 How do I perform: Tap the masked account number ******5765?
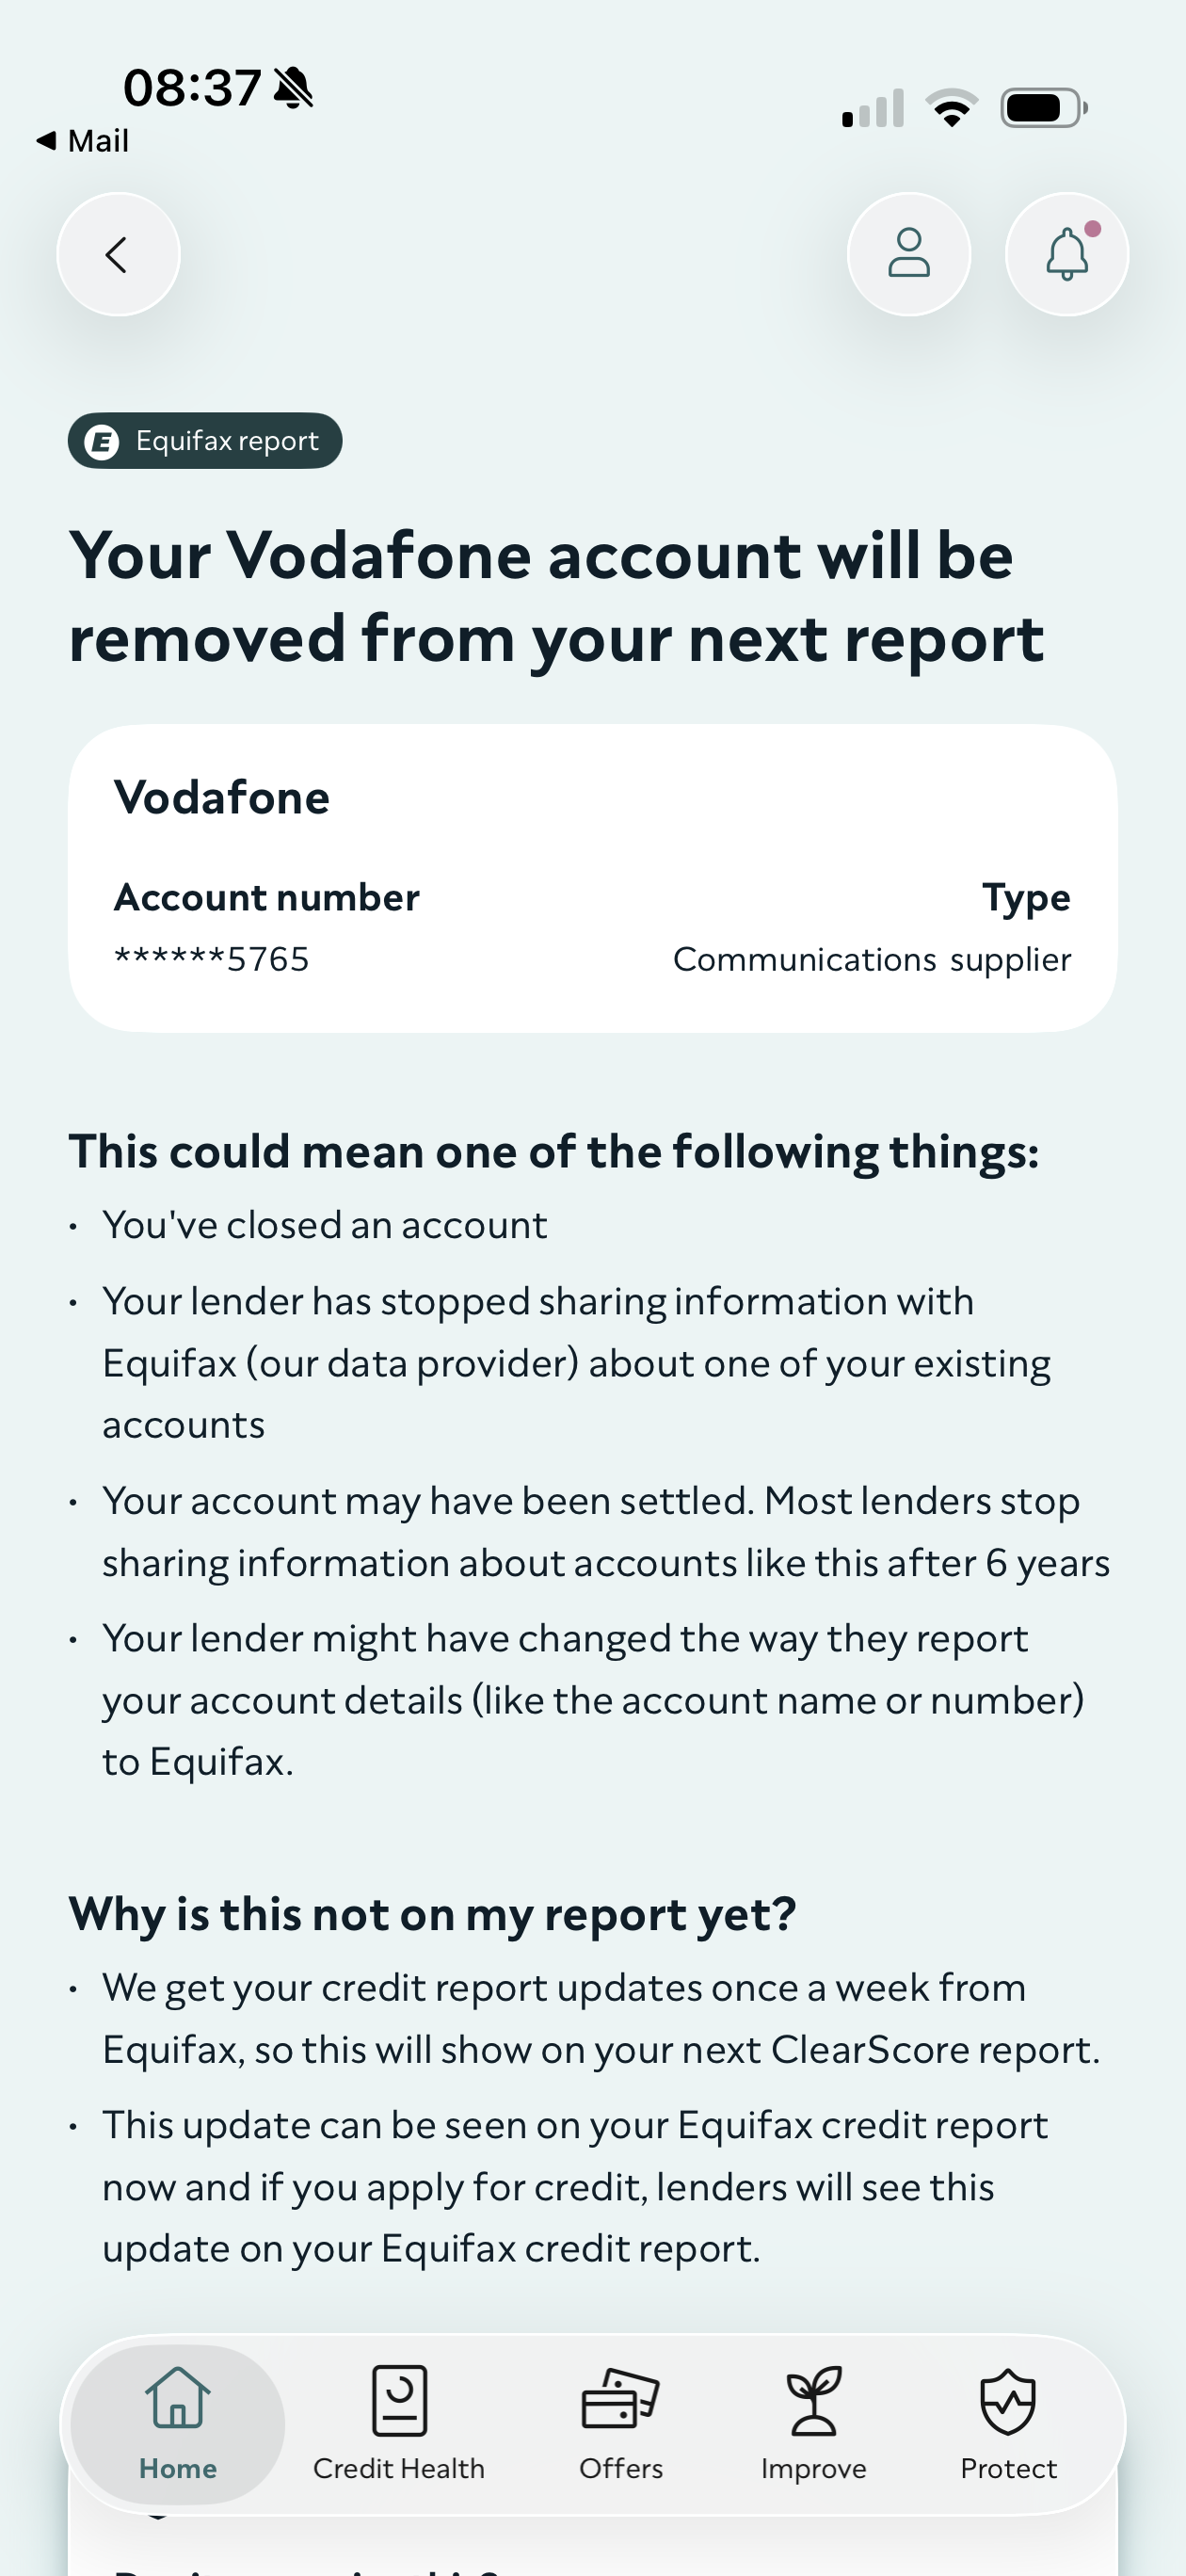pyautogui.click(x=212, y=959)
